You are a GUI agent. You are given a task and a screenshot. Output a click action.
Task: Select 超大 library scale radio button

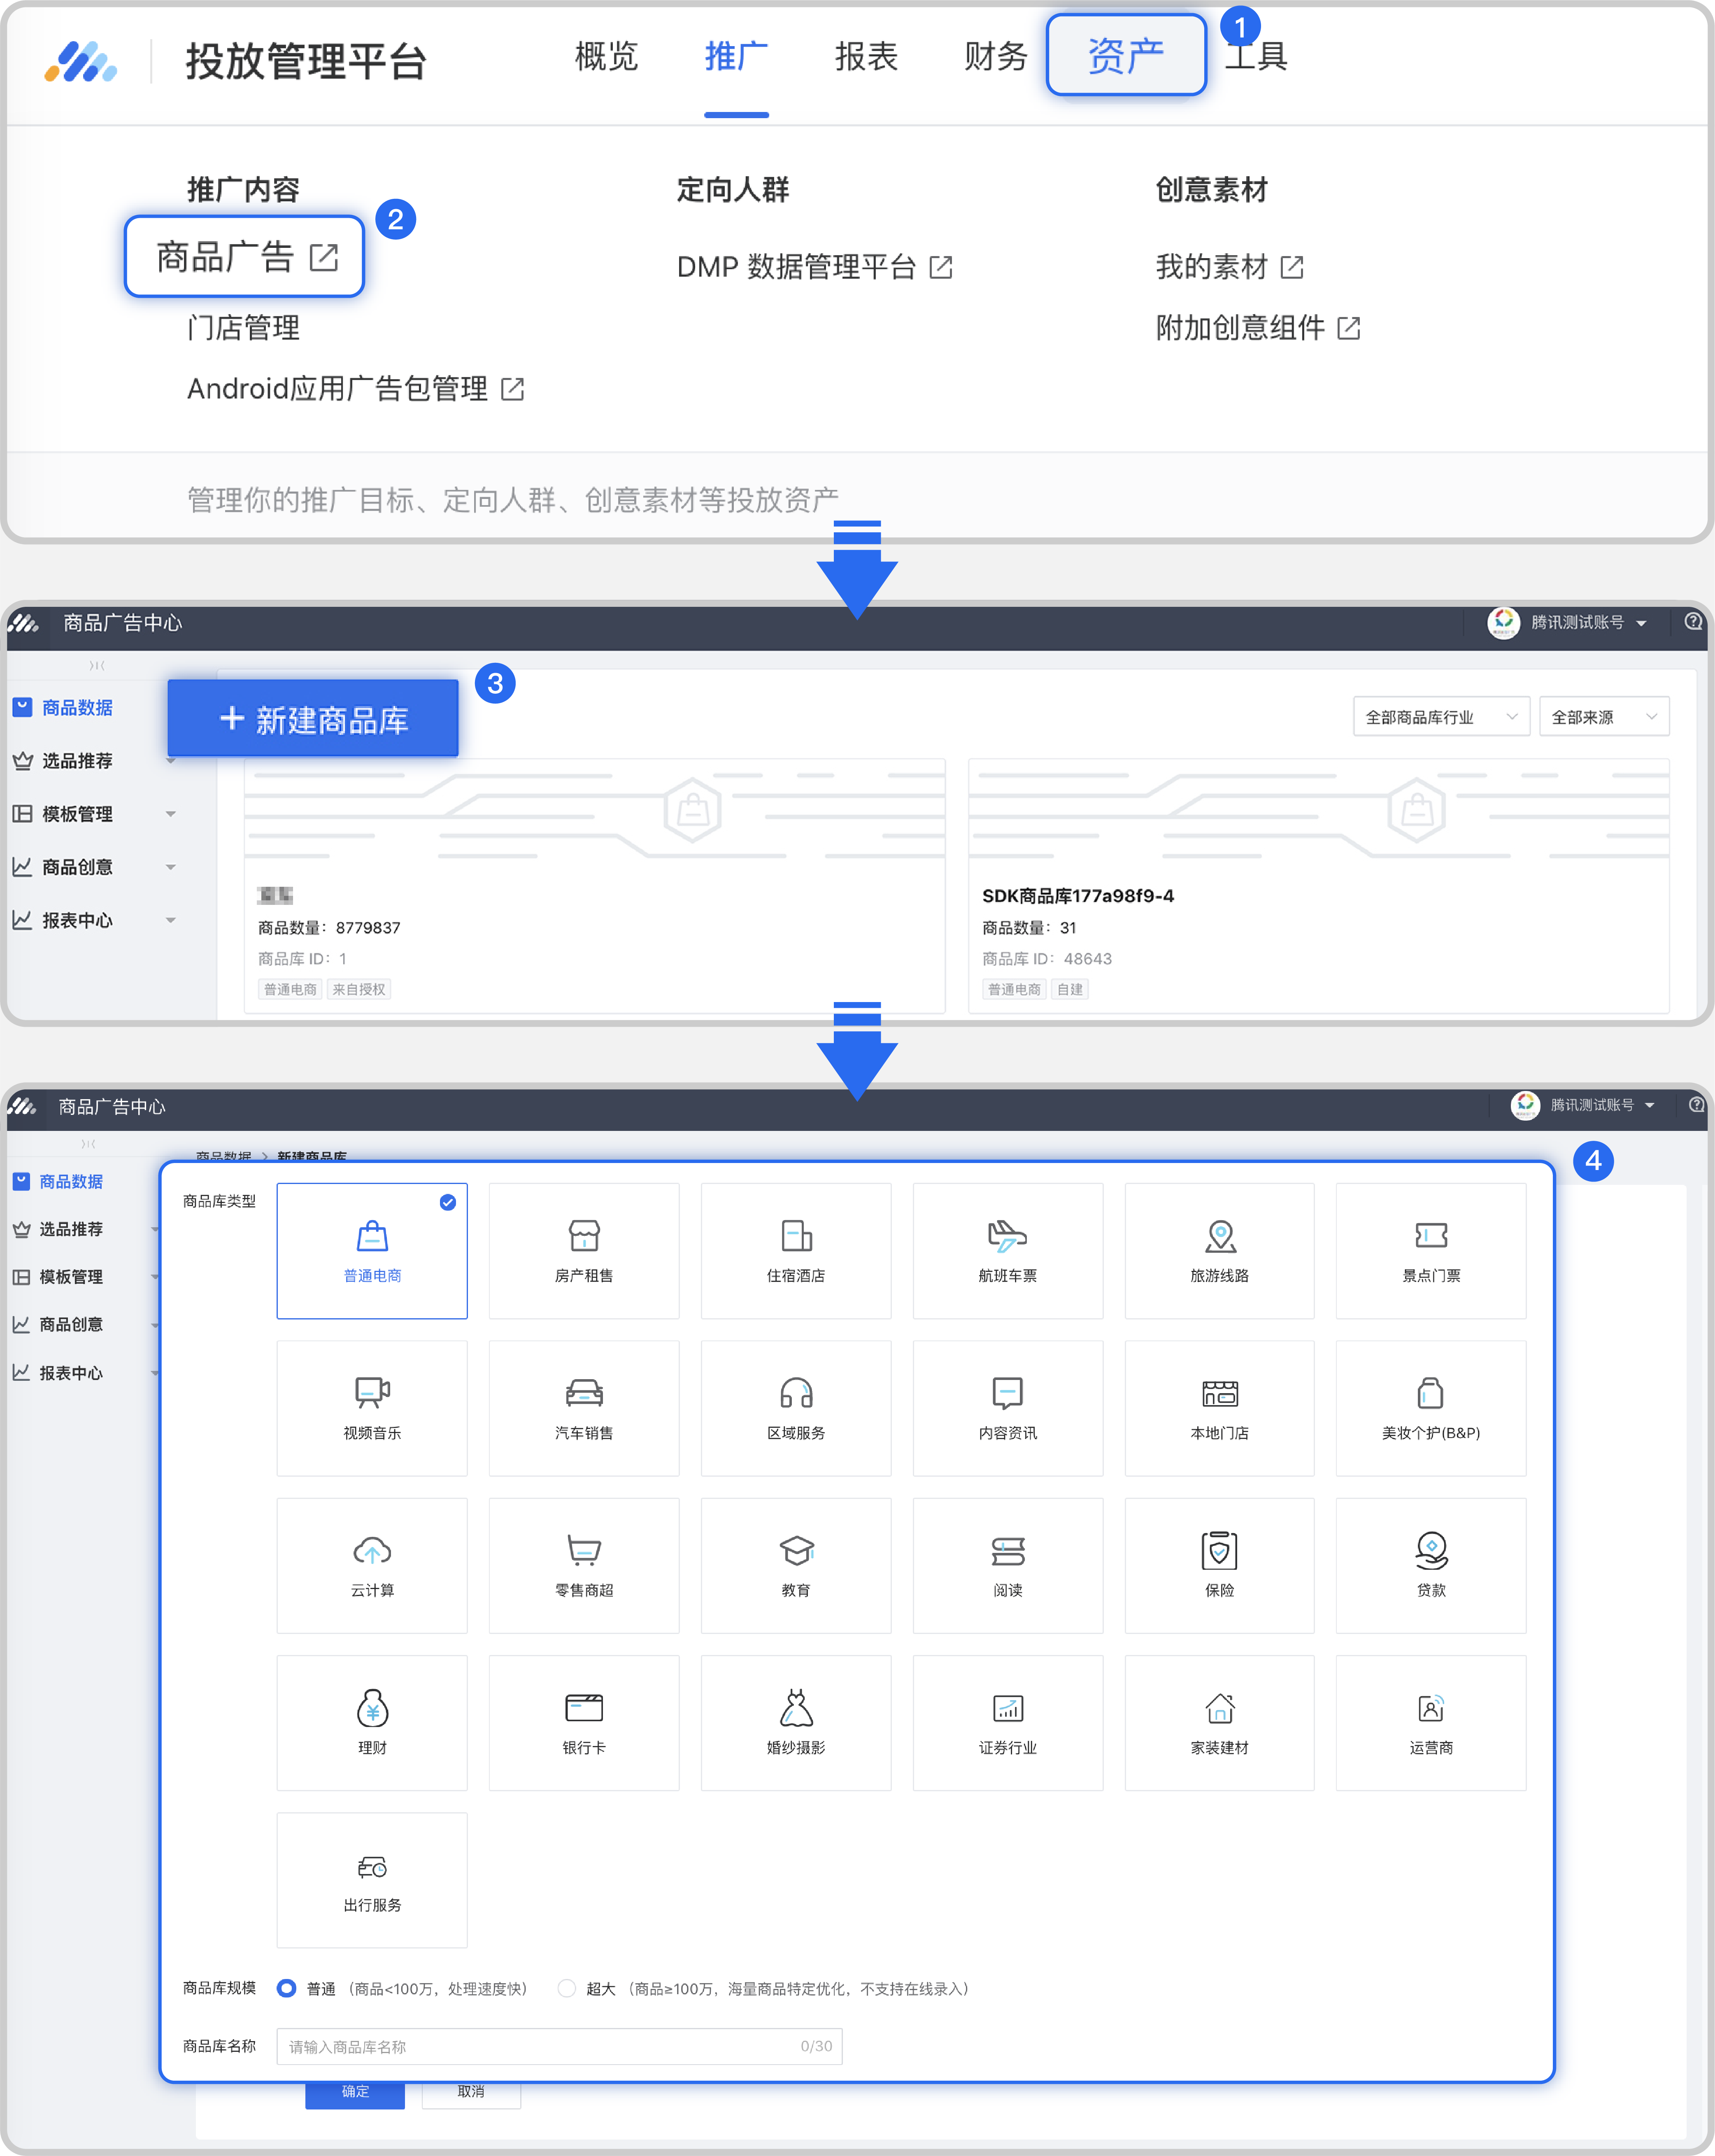pos(567,1988)
